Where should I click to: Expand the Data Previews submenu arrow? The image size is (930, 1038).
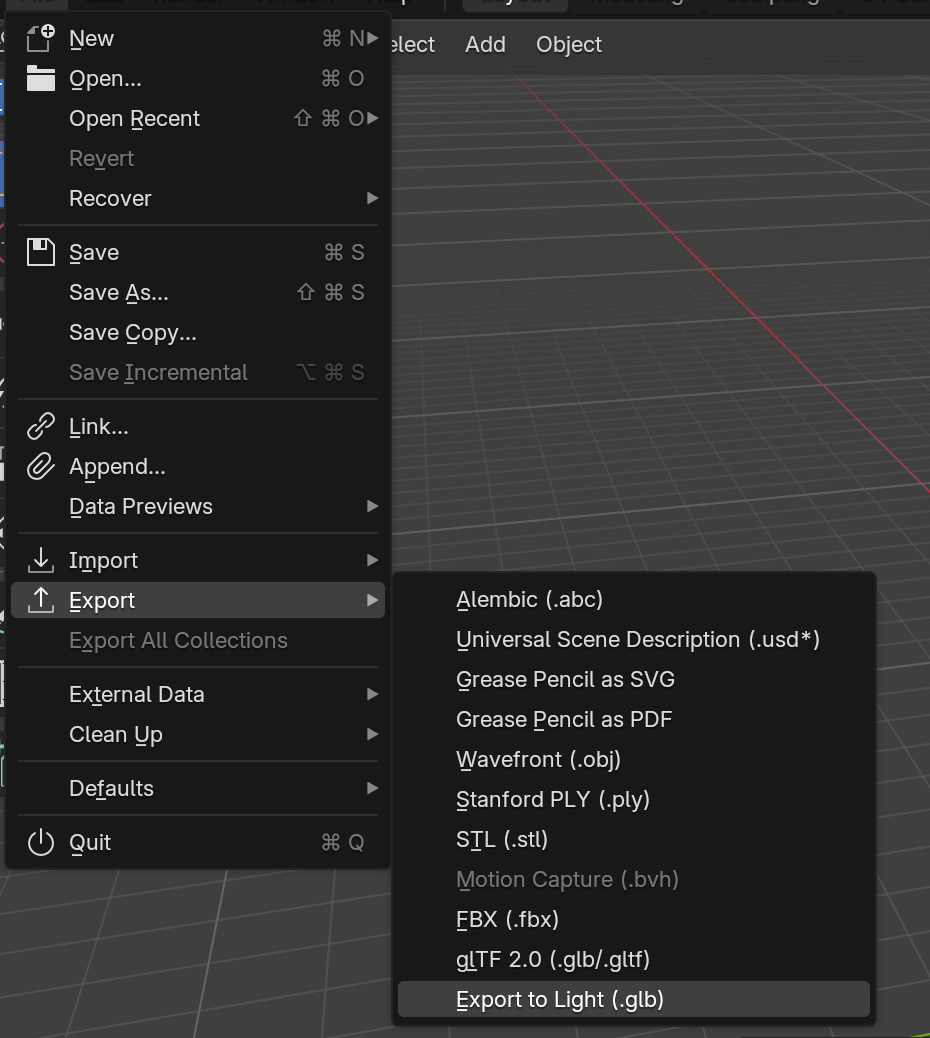pyautogui.click(x=373, y=506)
